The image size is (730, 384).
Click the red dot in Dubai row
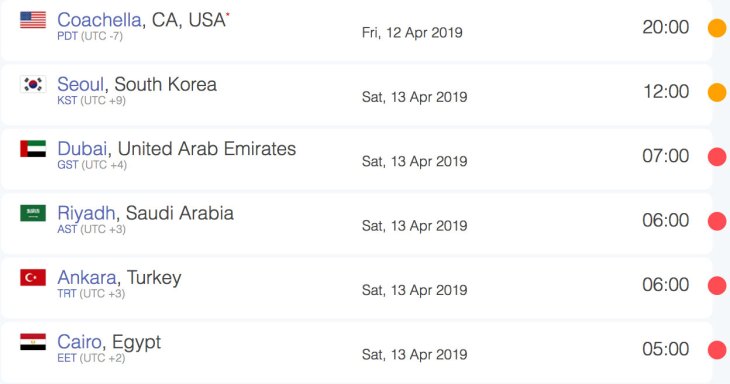(x=717, y=156)
